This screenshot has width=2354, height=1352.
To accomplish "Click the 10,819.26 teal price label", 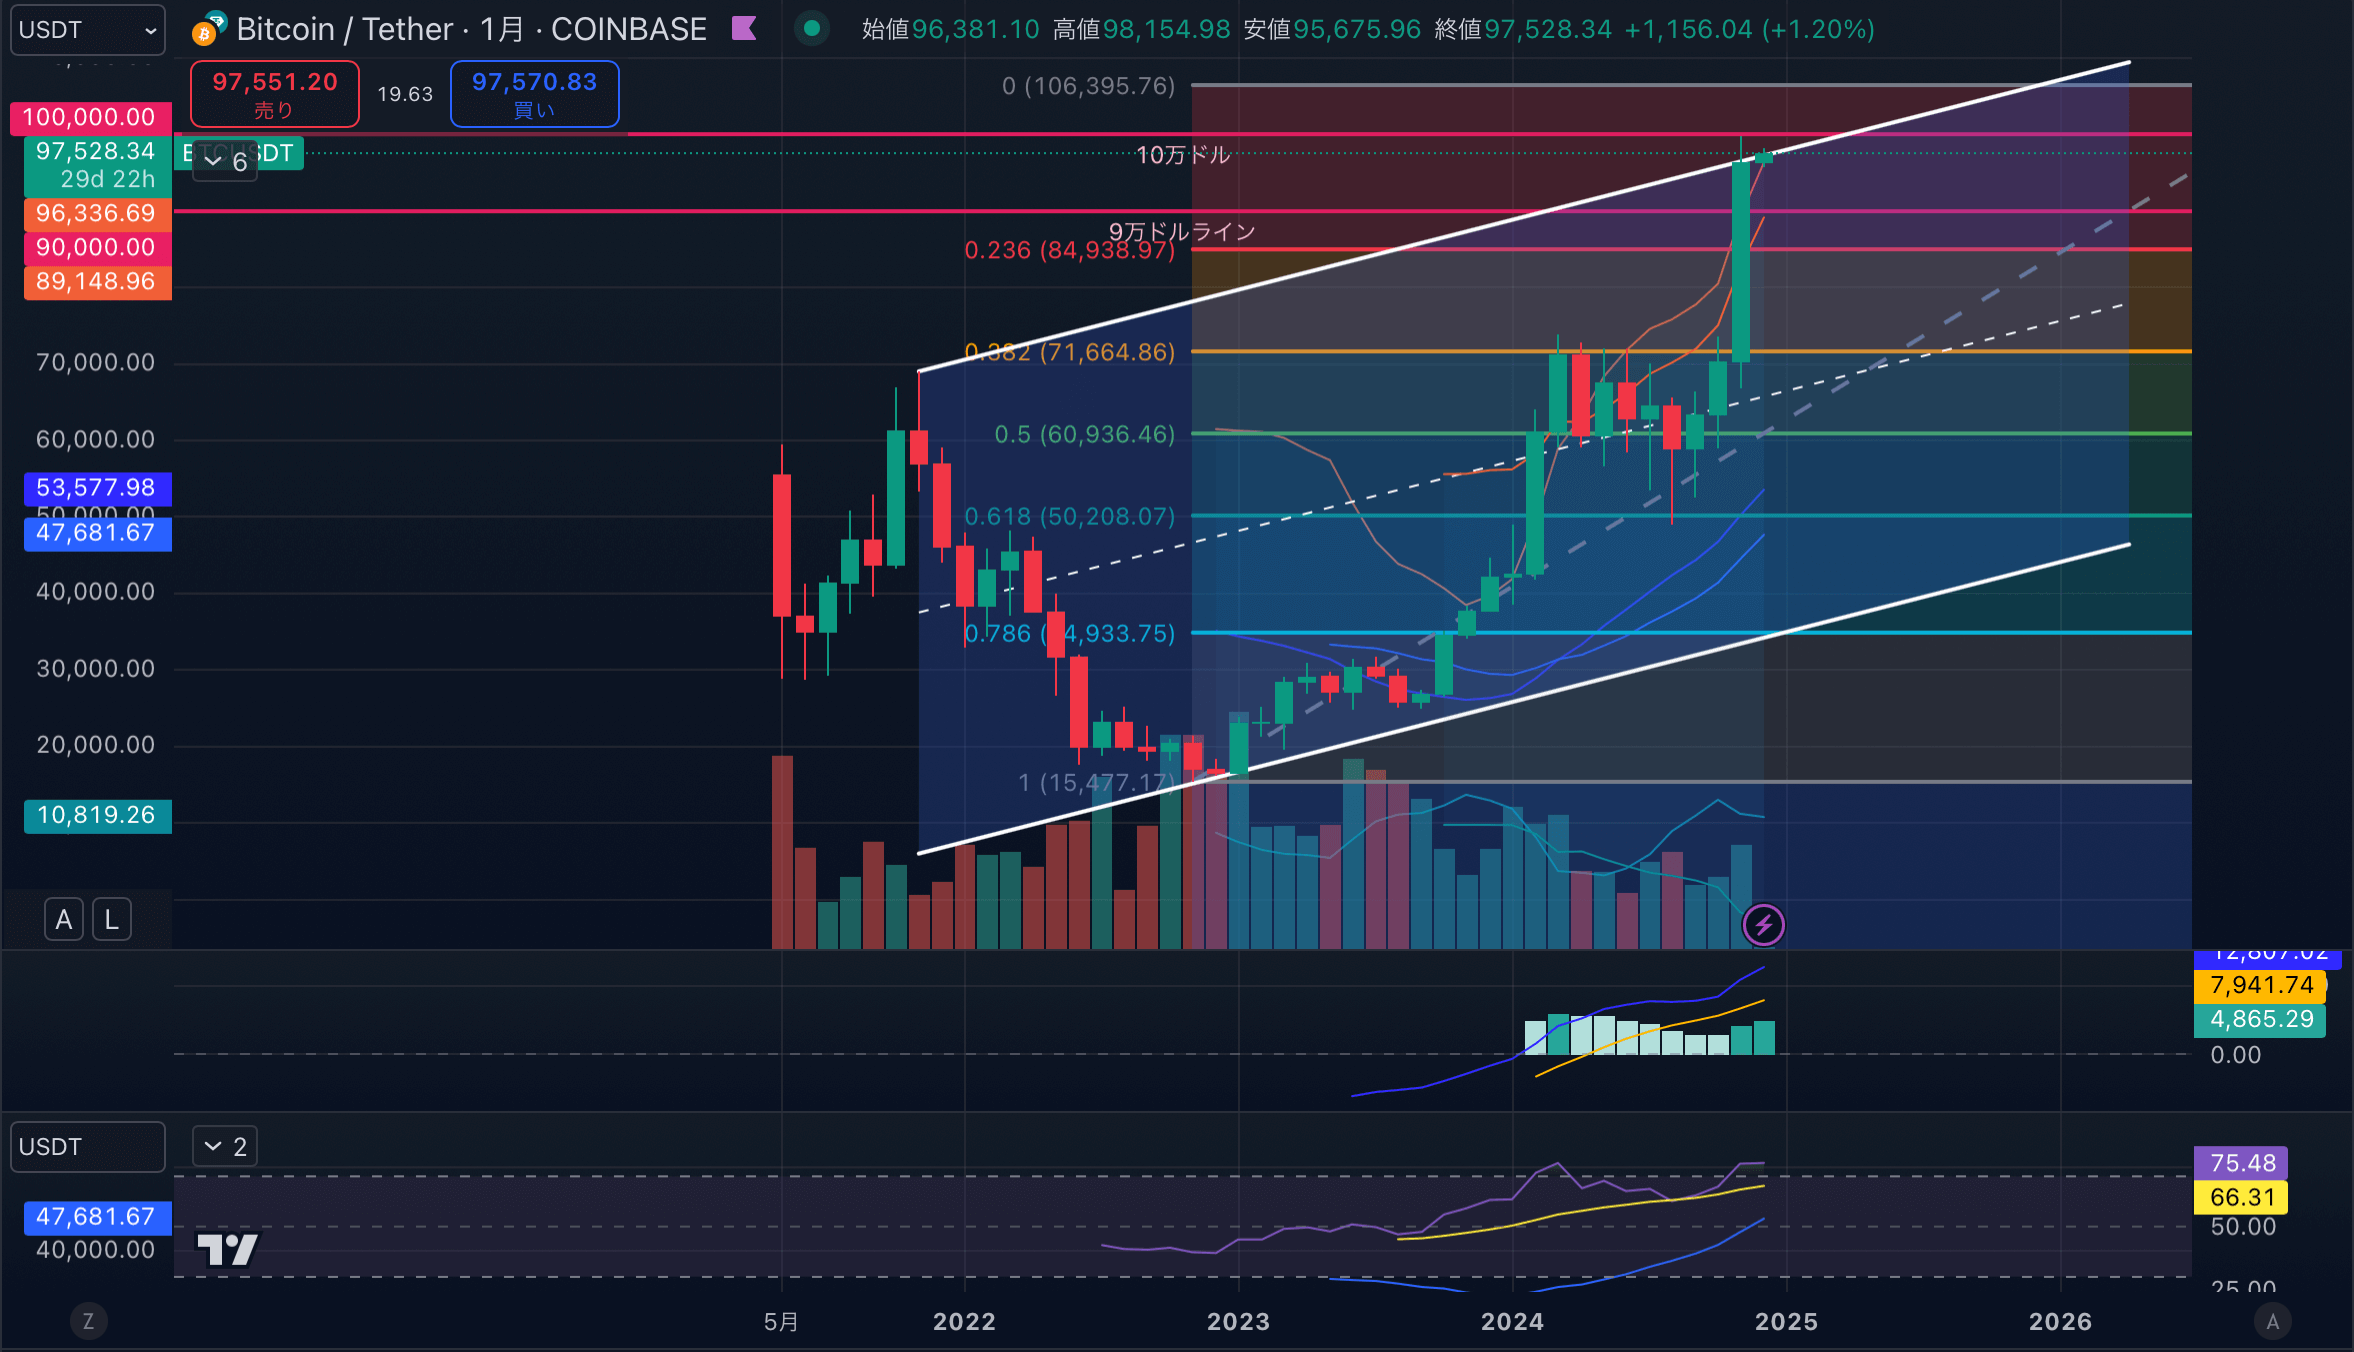I will [97, 815].
